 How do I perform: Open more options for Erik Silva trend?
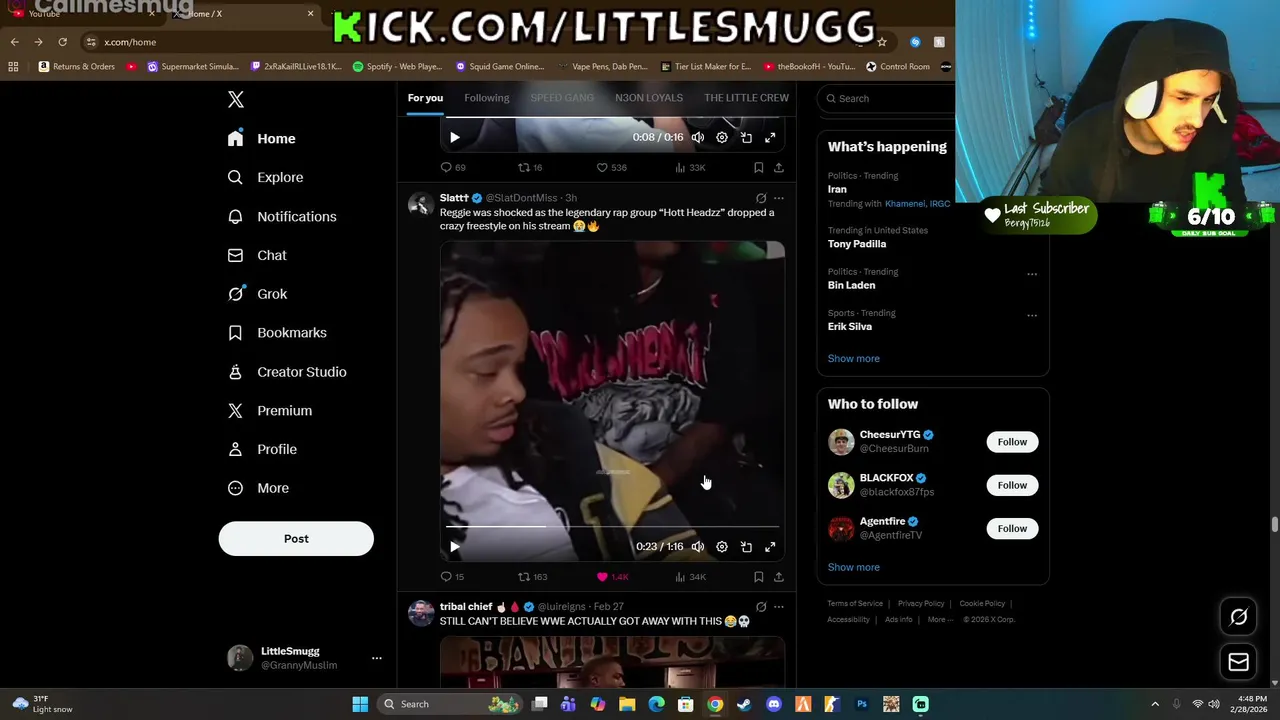[1032, 316]
